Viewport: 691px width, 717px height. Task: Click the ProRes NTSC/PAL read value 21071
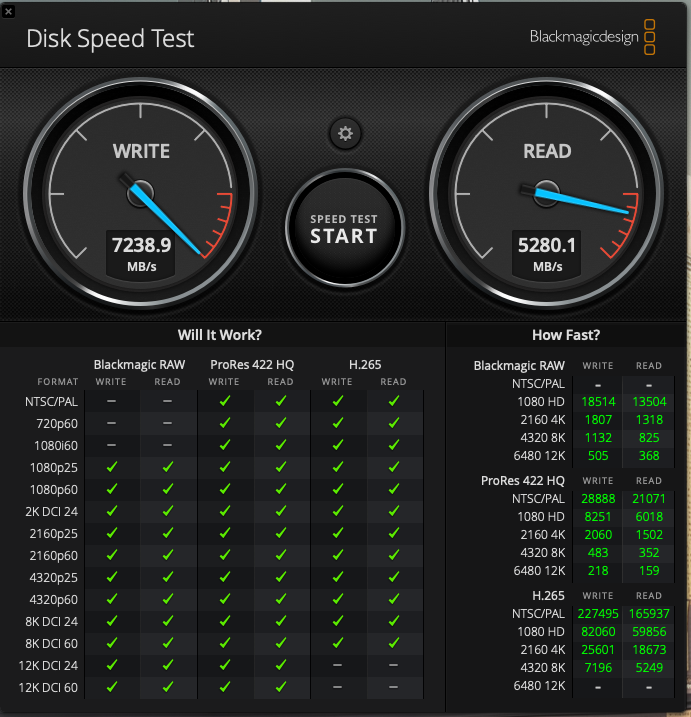point(649,499)
